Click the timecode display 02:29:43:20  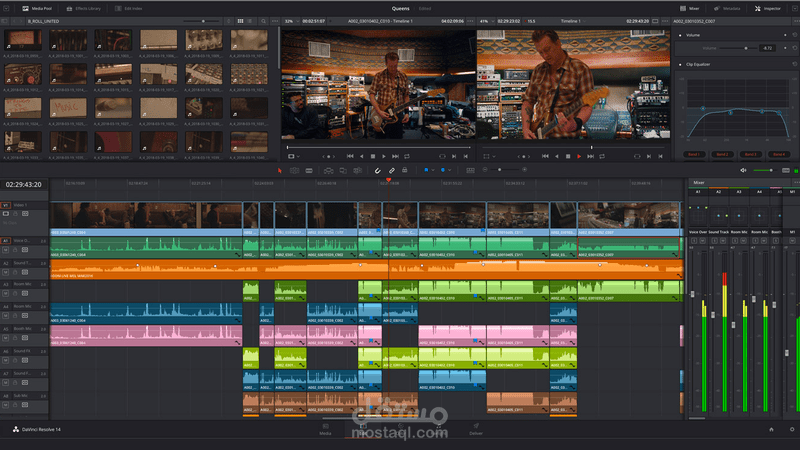[x=23, y=185]
